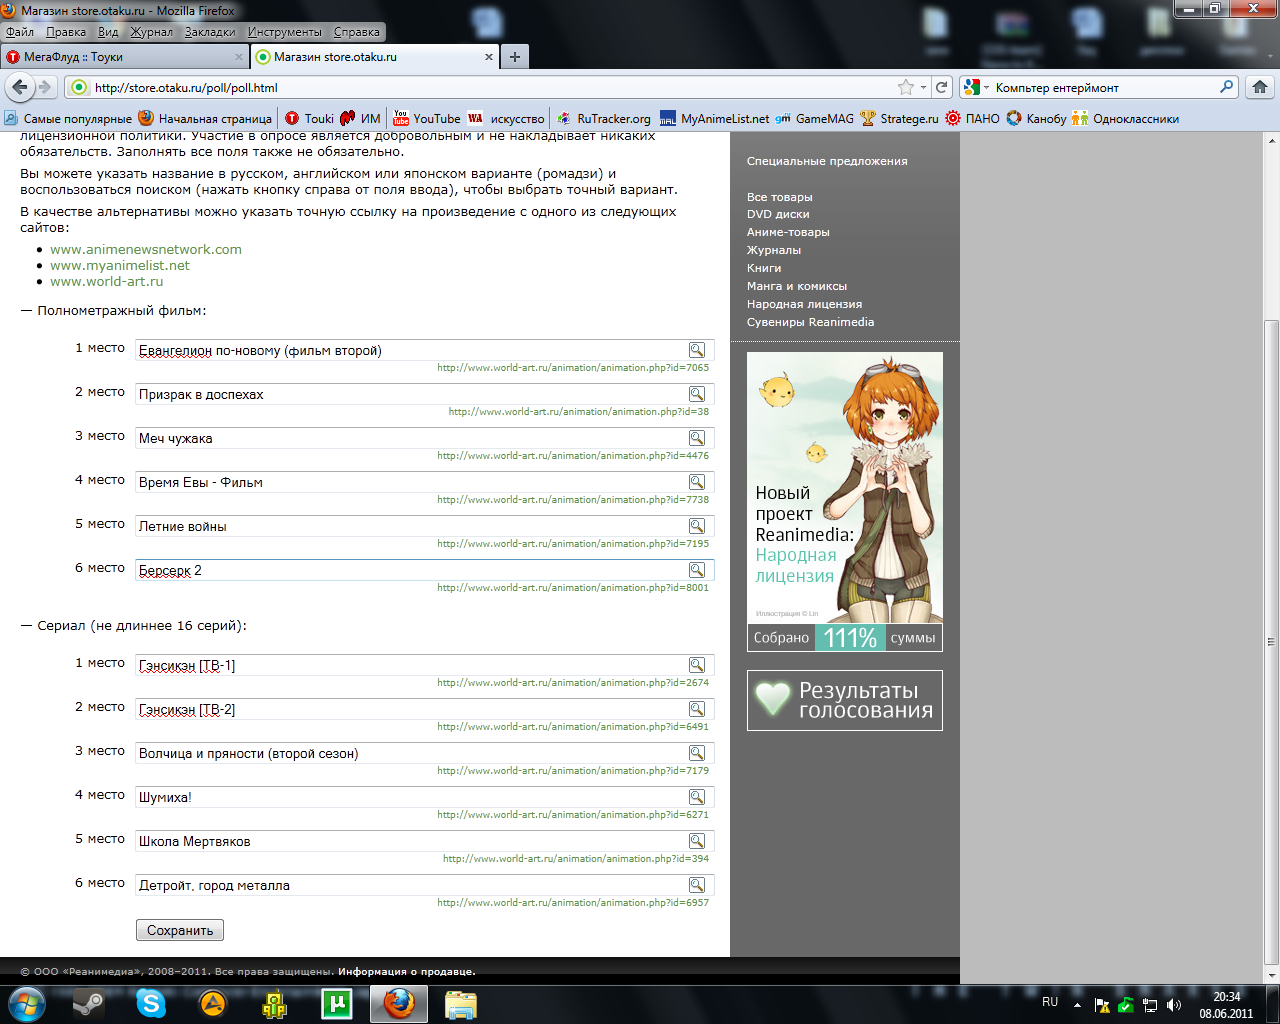Screen dimensions: 1280x1024
Task: Reload the page with refresh icon
Action: point(941,87)
